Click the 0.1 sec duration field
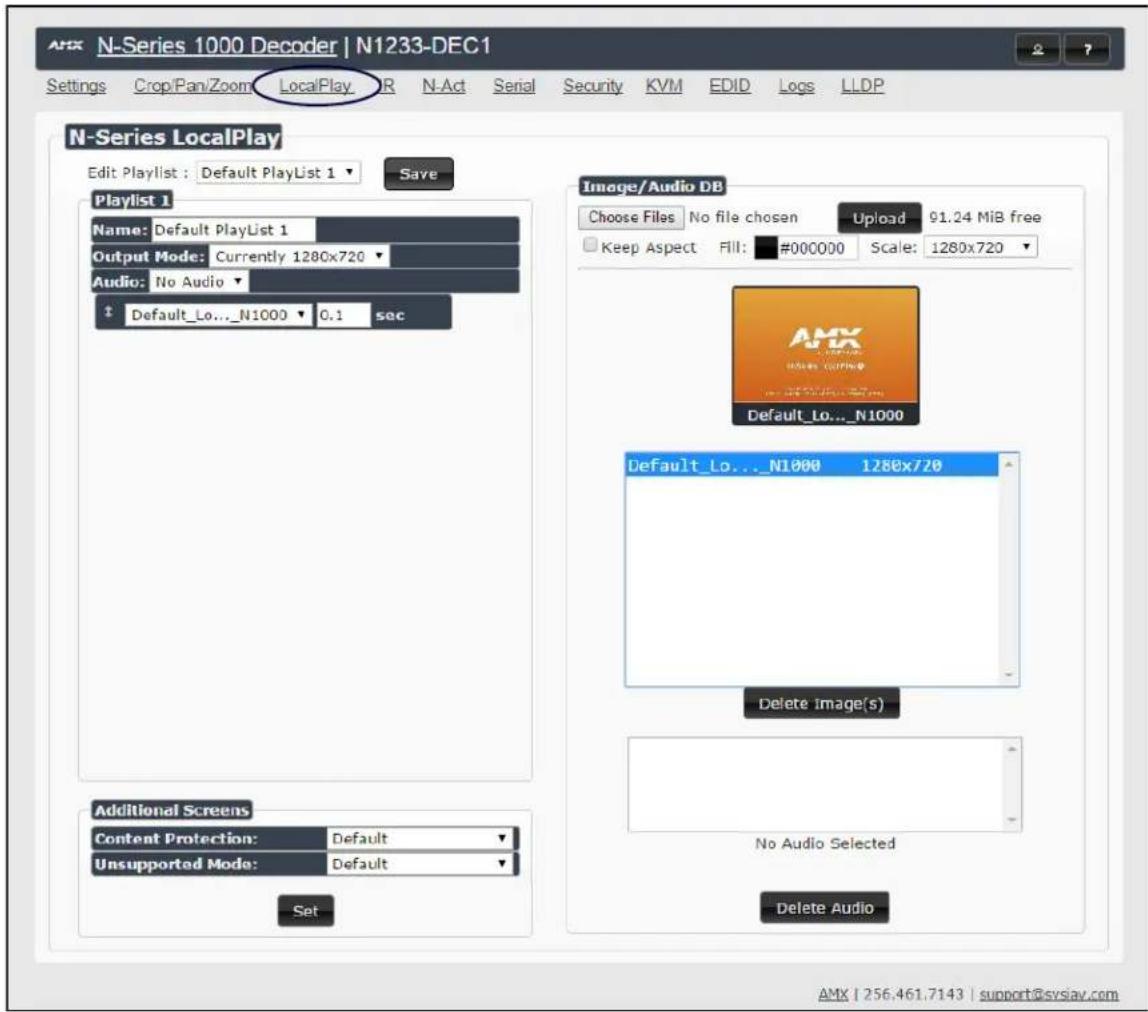 pyautogui.click(x=343, y=315)
